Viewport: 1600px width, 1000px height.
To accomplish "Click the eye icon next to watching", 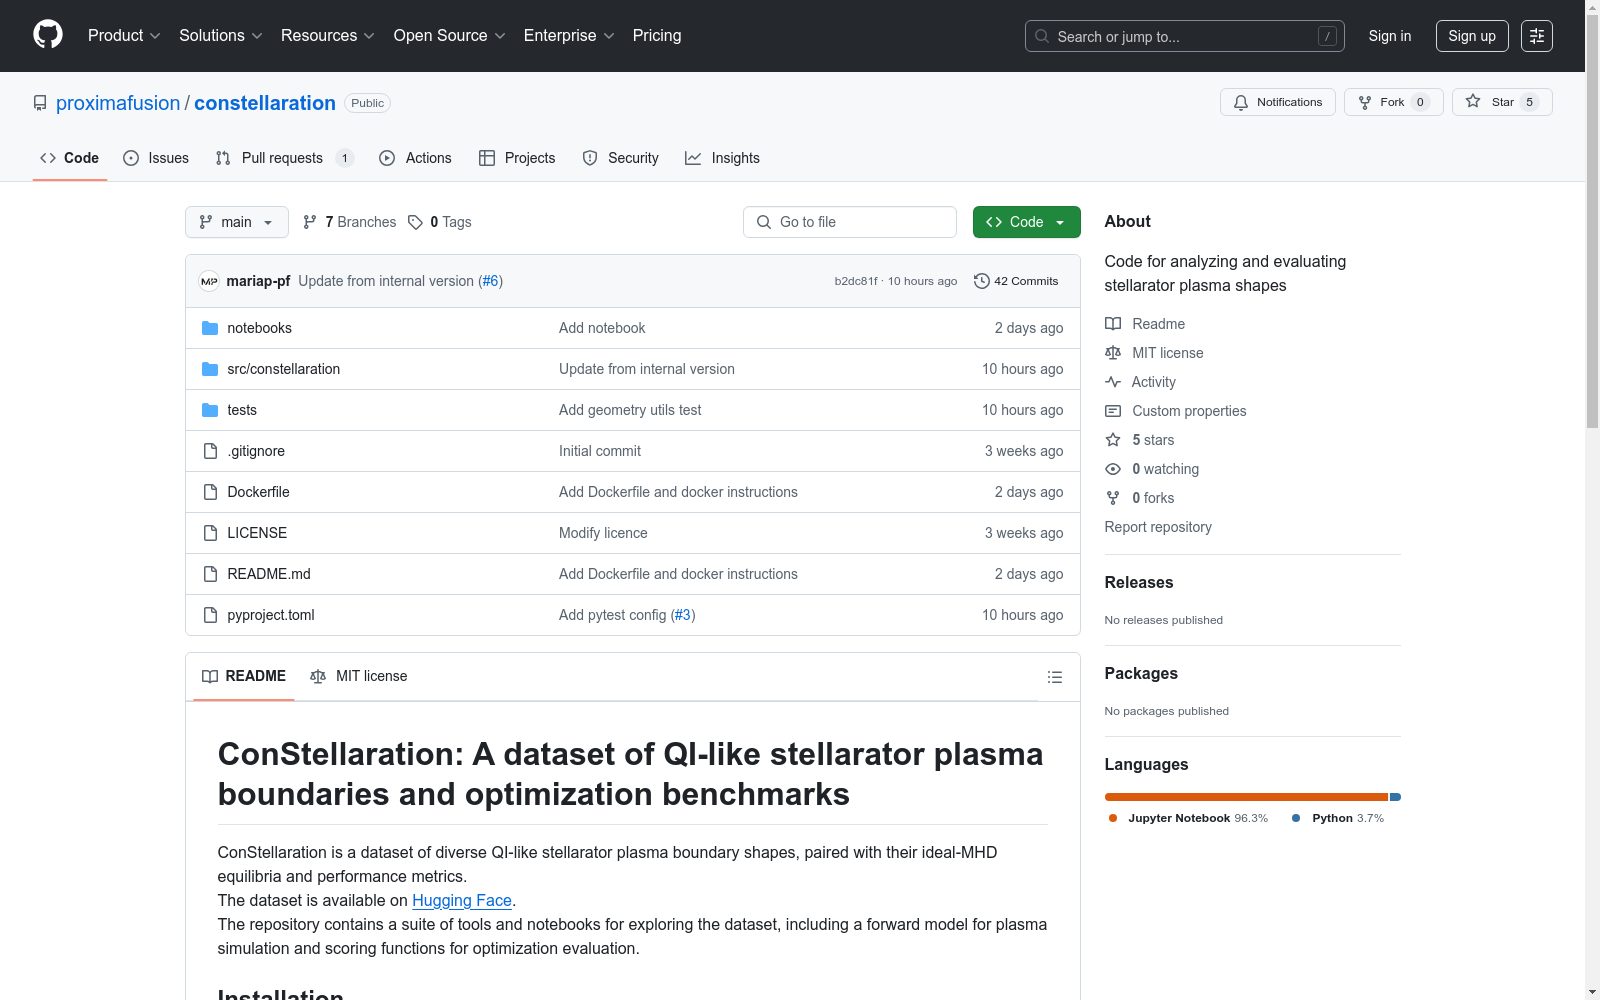I will [1113, 469].
